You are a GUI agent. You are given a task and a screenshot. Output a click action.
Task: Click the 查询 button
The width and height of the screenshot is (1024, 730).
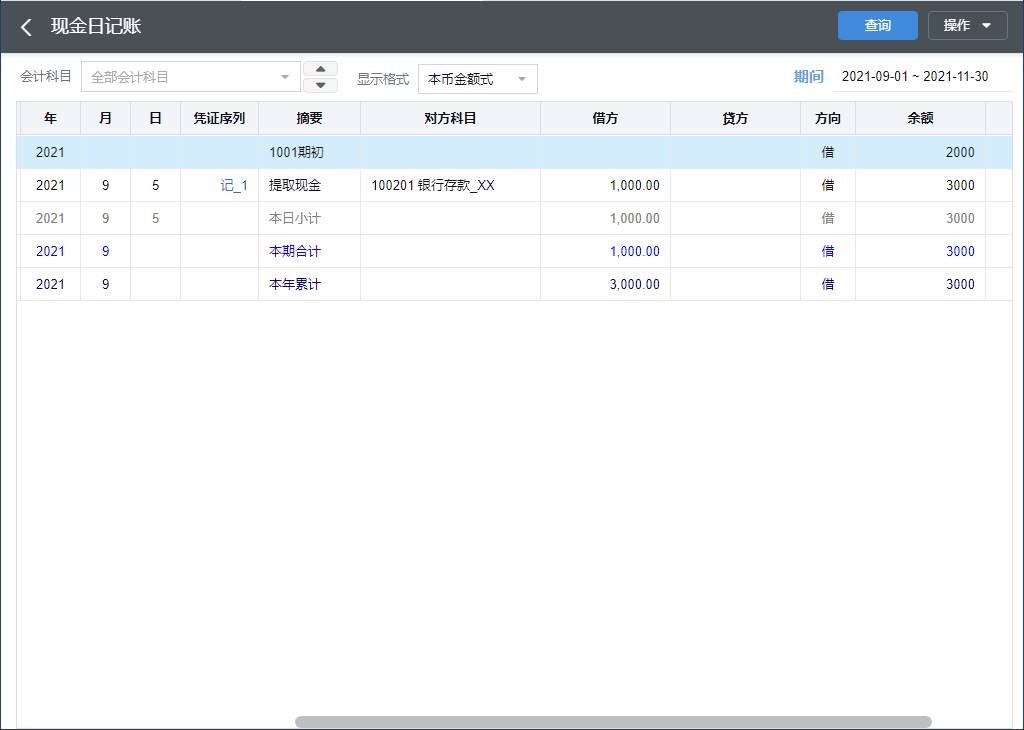[877, 25]
